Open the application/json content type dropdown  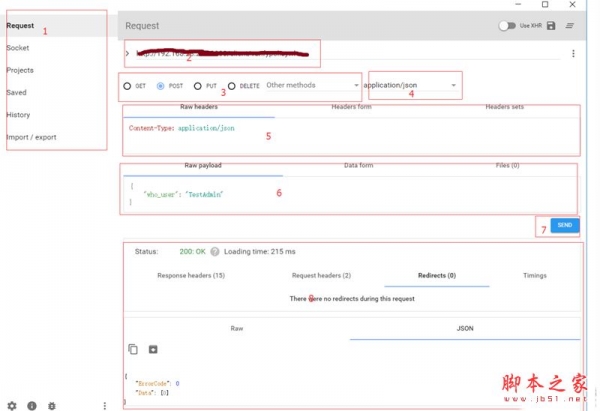coord(412,86)
